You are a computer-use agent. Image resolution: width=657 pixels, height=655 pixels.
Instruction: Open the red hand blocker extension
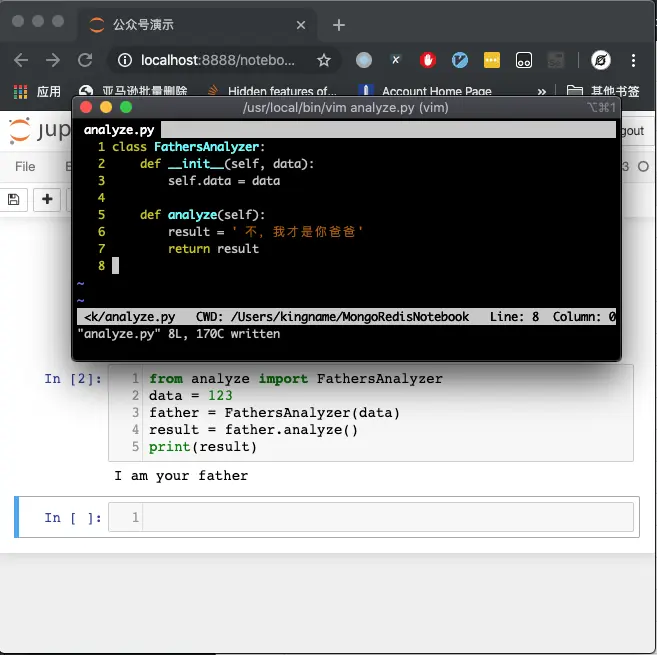pyautogui.click(x=427, y=60)
